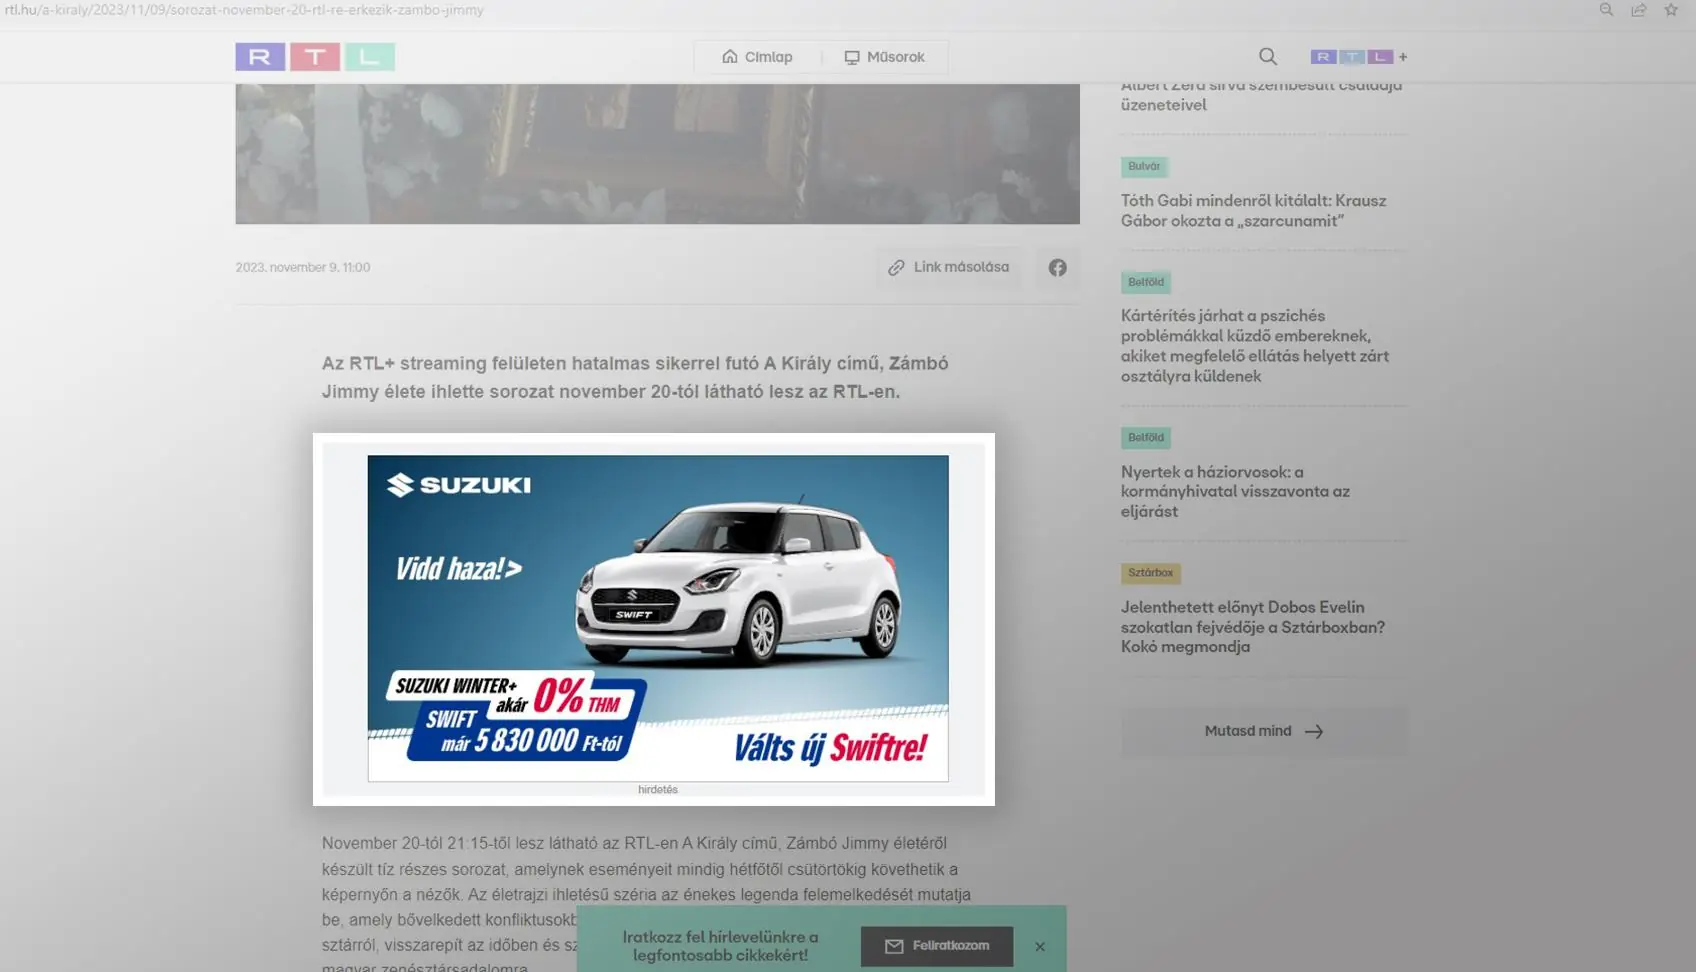Close the newsletter signup banner
The height and width of the screenshot is (972, 1696).
[x=1040, y=946]
